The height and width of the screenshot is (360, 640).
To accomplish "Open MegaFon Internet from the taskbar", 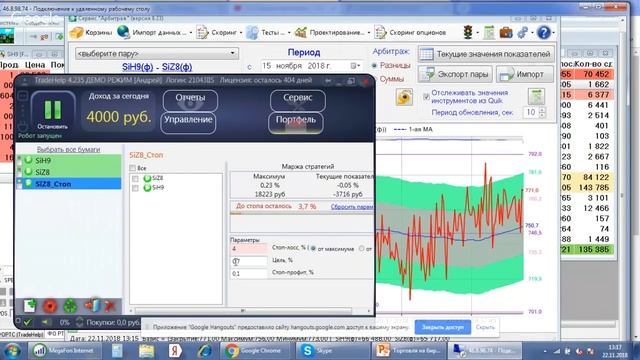I will (64, 351).
